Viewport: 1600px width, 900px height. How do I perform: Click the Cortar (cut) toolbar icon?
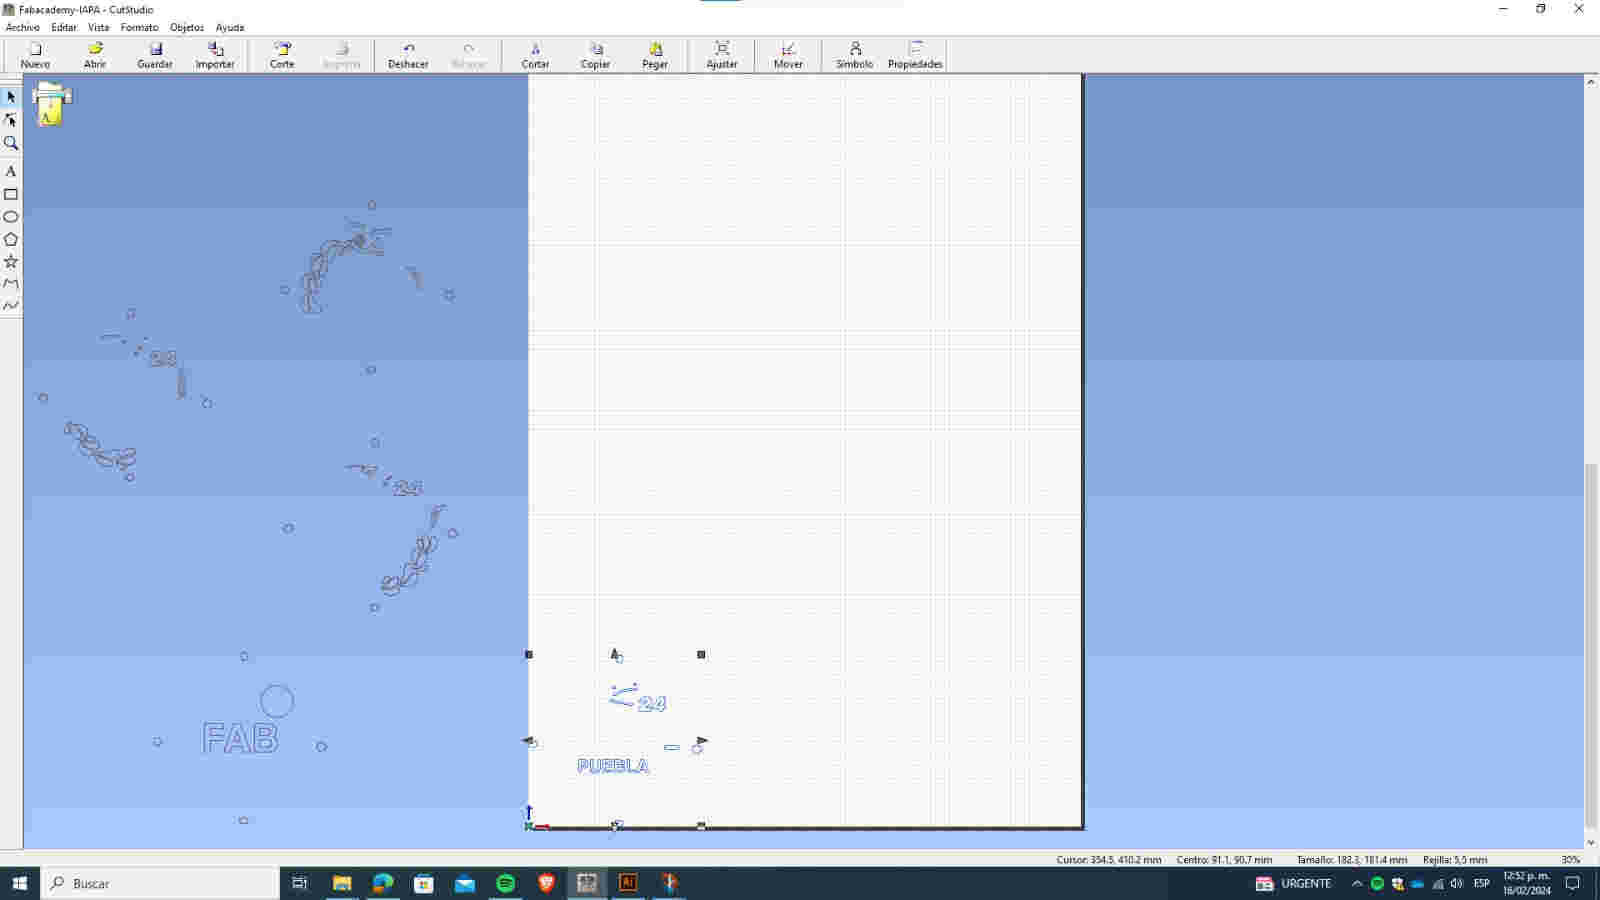(x=535, y=55)
